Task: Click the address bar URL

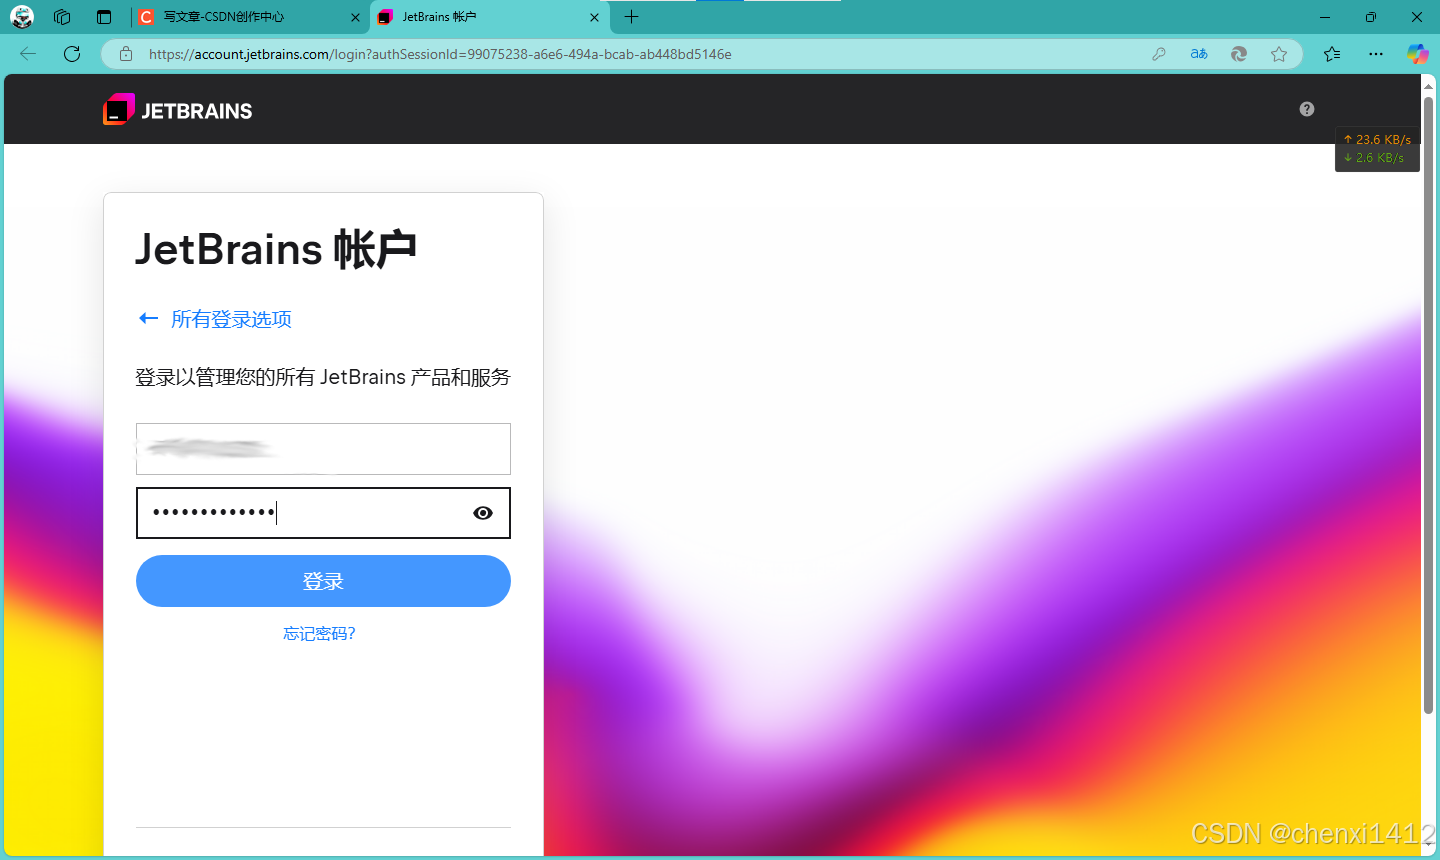Action: [x=440, y=54]
